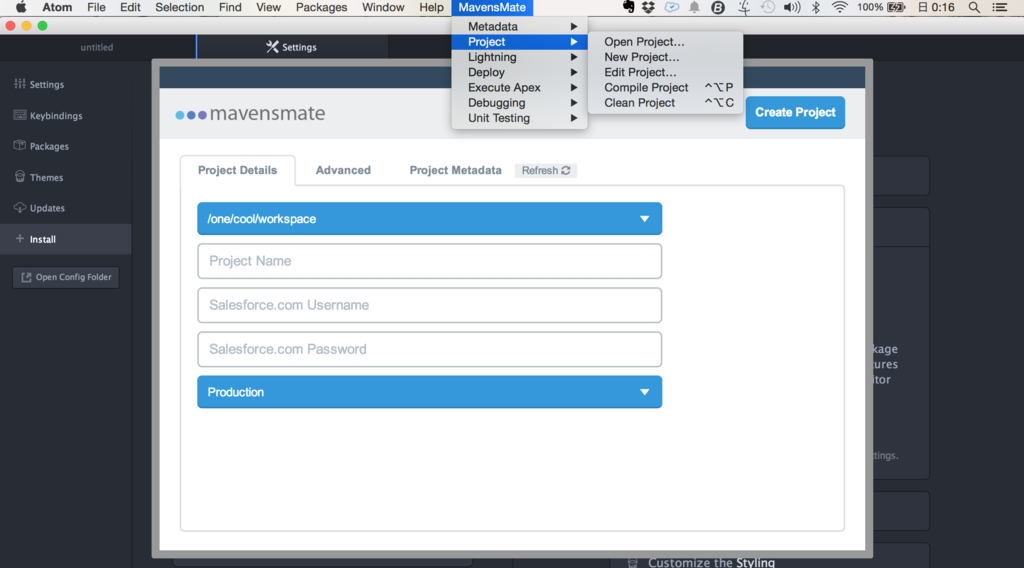Screen dimensions: 1024x568
Task: Click the 0:16 clock in menu bar
Action: coord(936,7)
